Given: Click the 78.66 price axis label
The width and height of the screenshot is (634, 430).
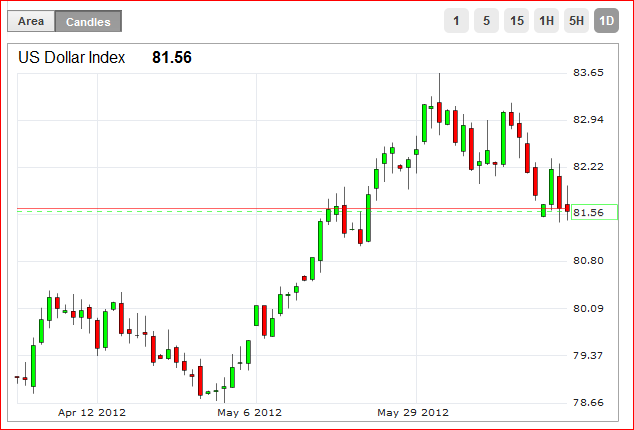Looking at the screenshot, I should pyautogui.click(x=588, y=402).
